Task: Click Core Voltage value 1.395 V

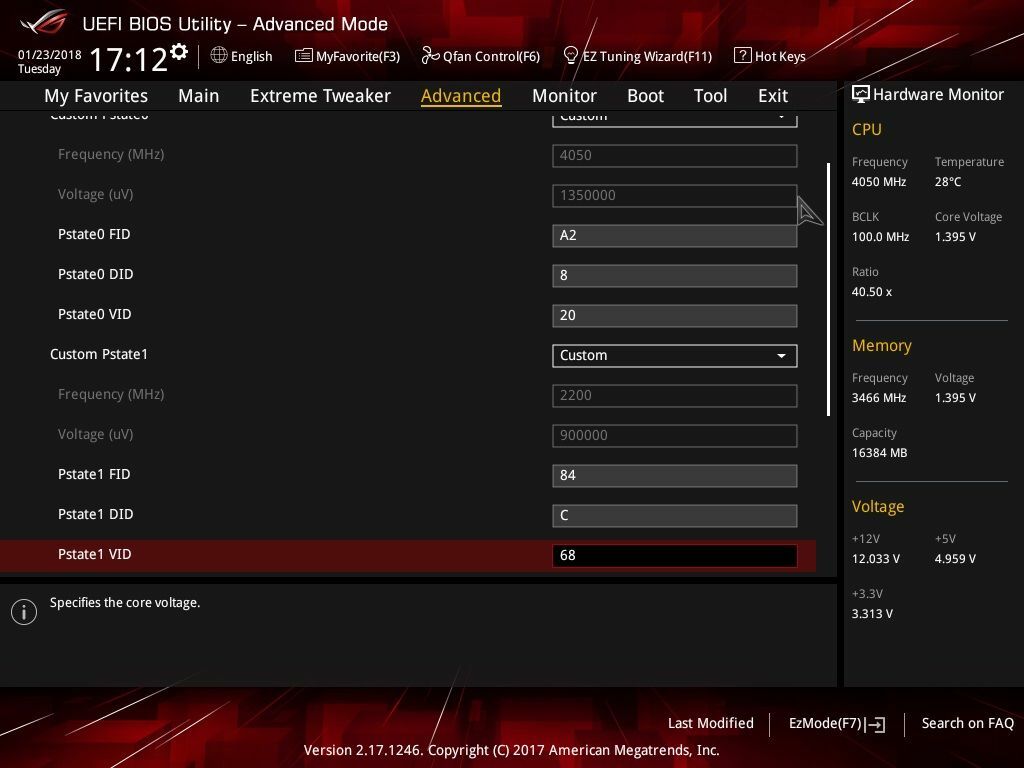Action: click(955, 237)
